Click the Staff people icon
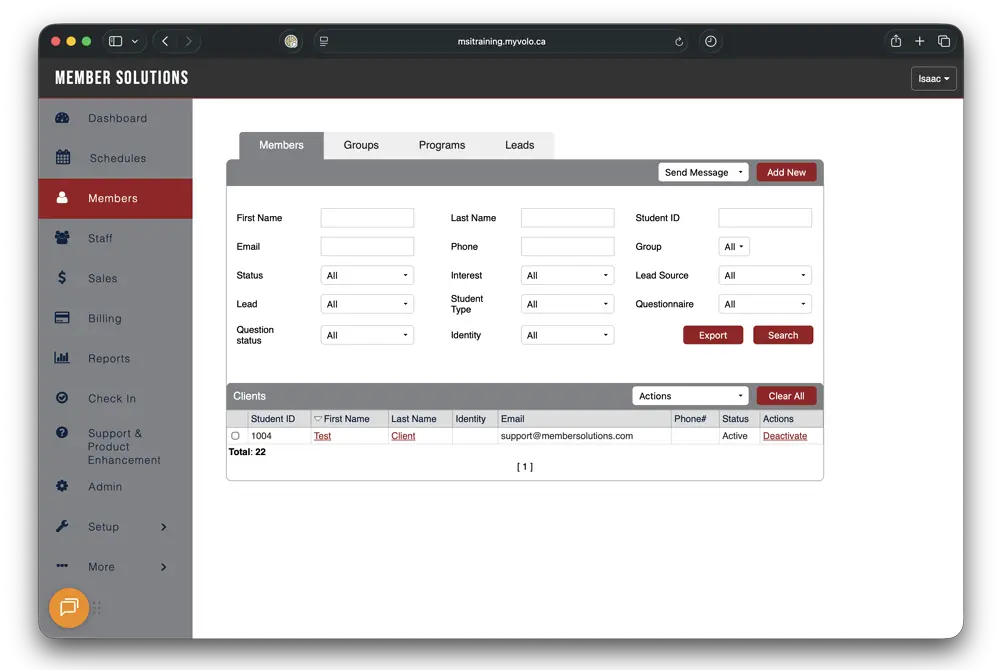The image size is (1000, 670). [62, 238]
